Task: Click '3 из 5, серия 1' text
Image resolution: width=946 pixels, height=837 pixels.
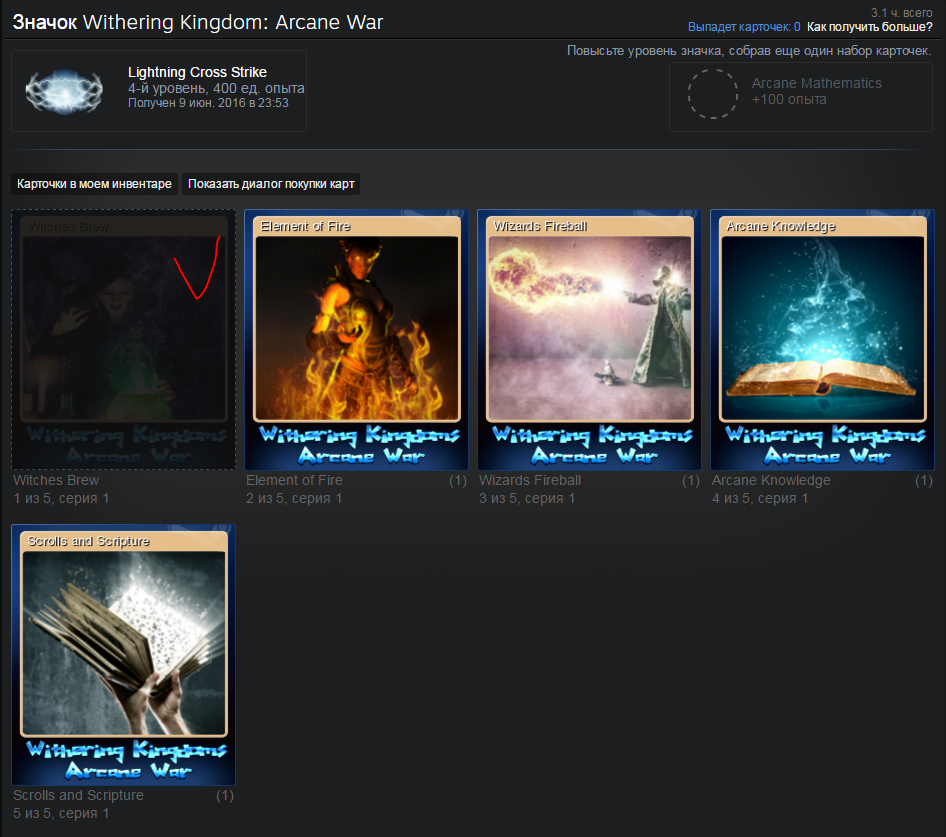Action: 527,498
